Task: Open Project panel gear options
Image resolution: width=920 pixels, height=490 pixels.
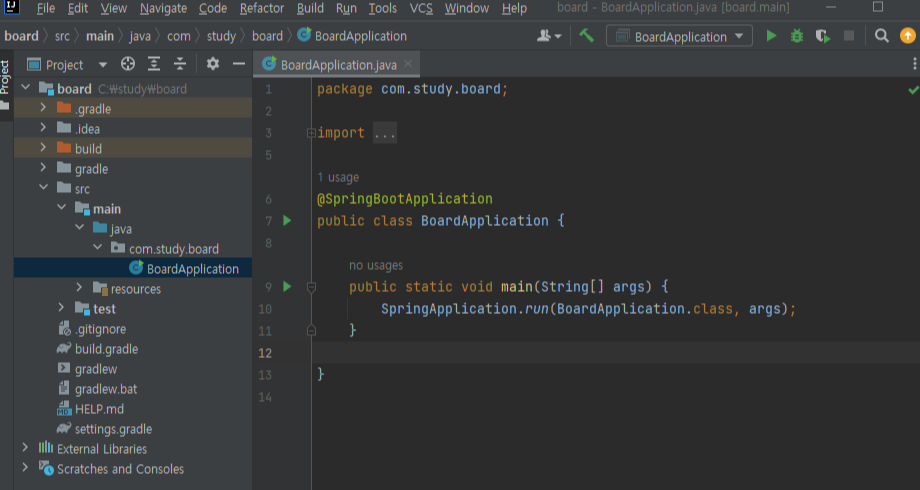Action: (212, 64)
